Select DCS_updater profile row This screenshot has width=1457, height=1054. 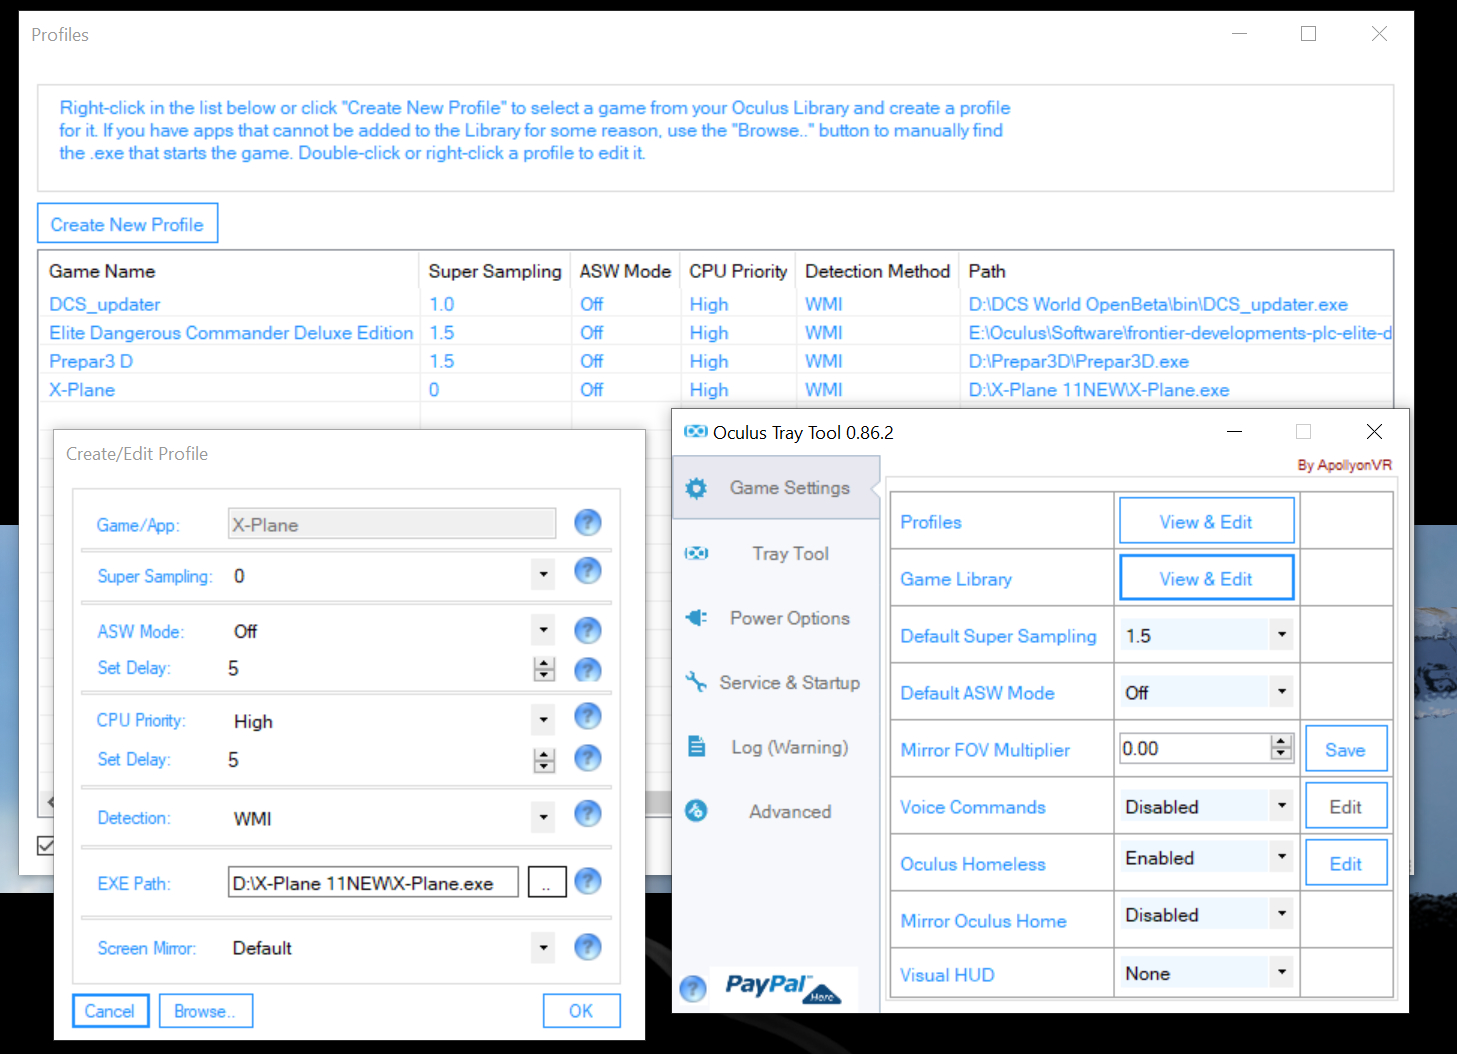[715, 304]
